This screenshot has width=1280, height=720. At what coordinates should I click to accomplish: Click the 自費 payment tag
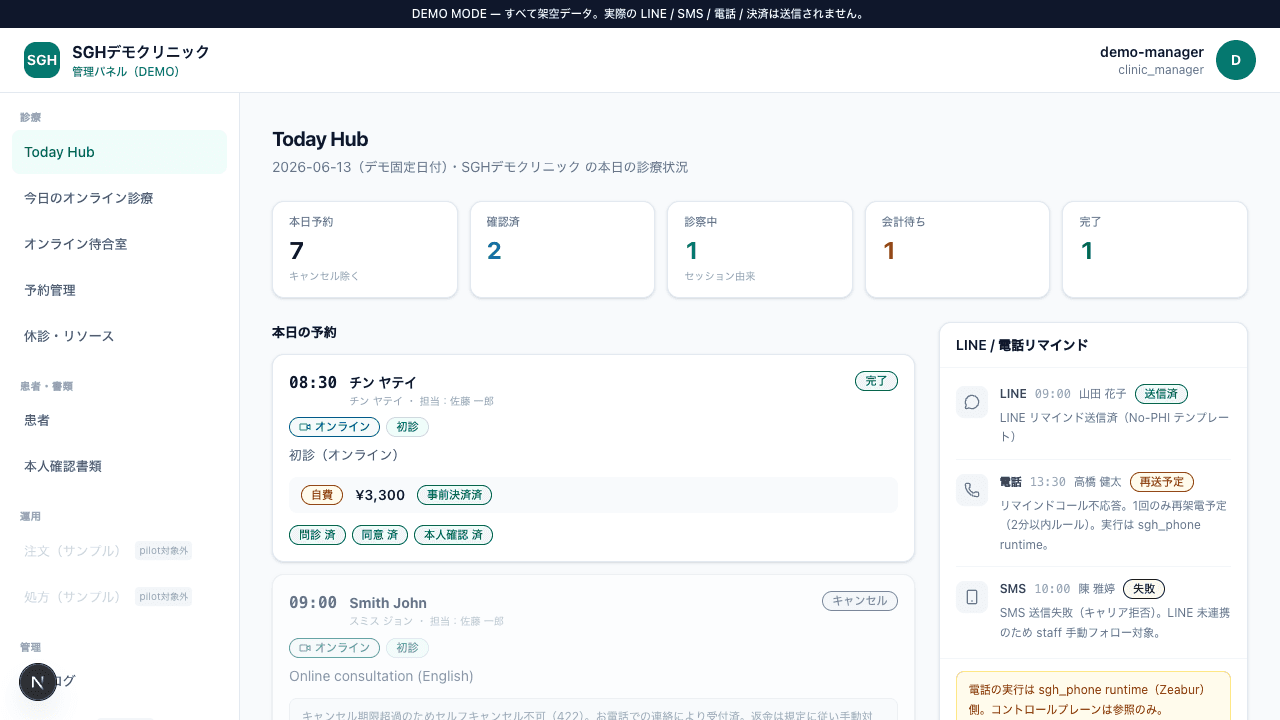(x=322, y=495)
